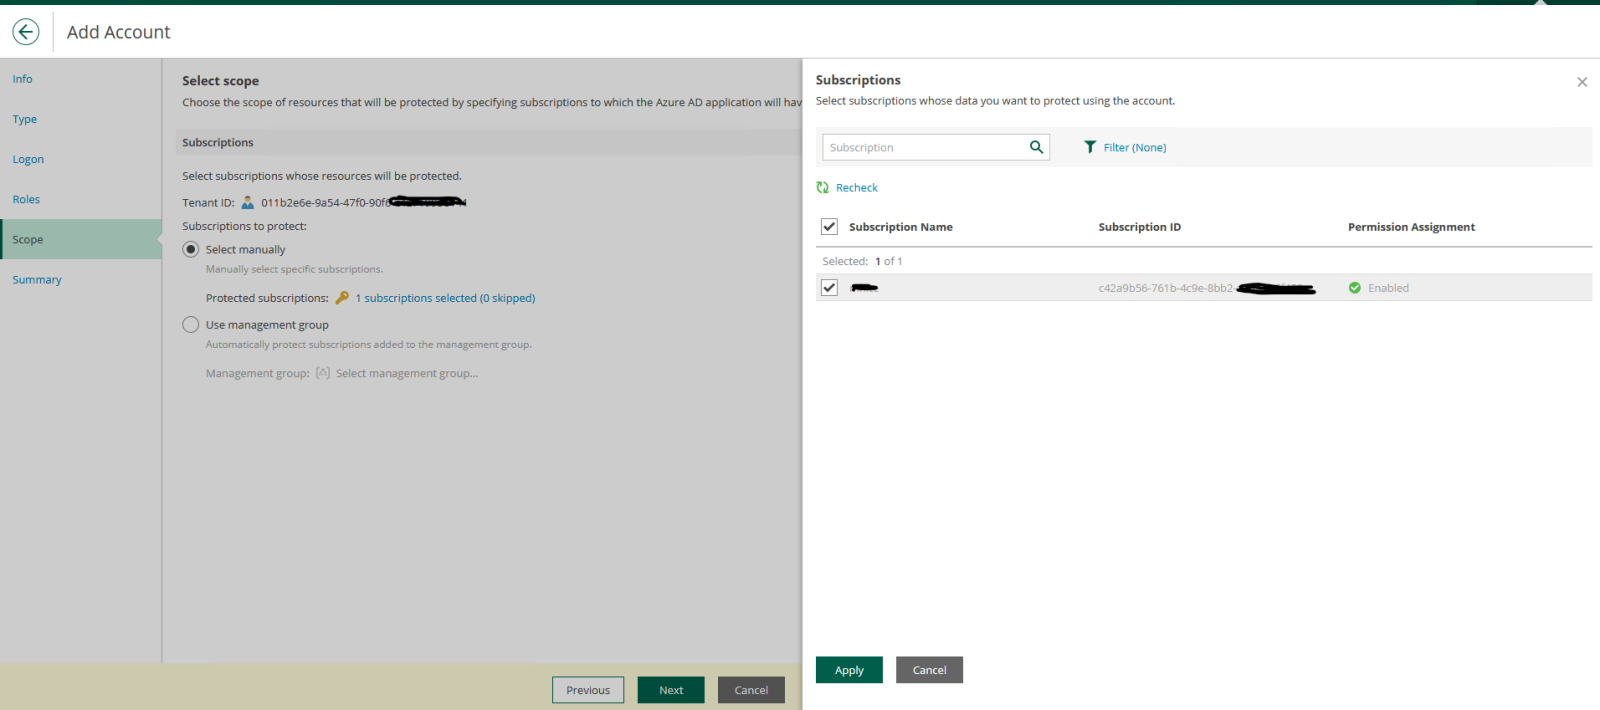The height and width of the screenshot is (710, 1600).
Task: Click the search magnifier icon in Subscription field
Action: (x=1036, y=147)
